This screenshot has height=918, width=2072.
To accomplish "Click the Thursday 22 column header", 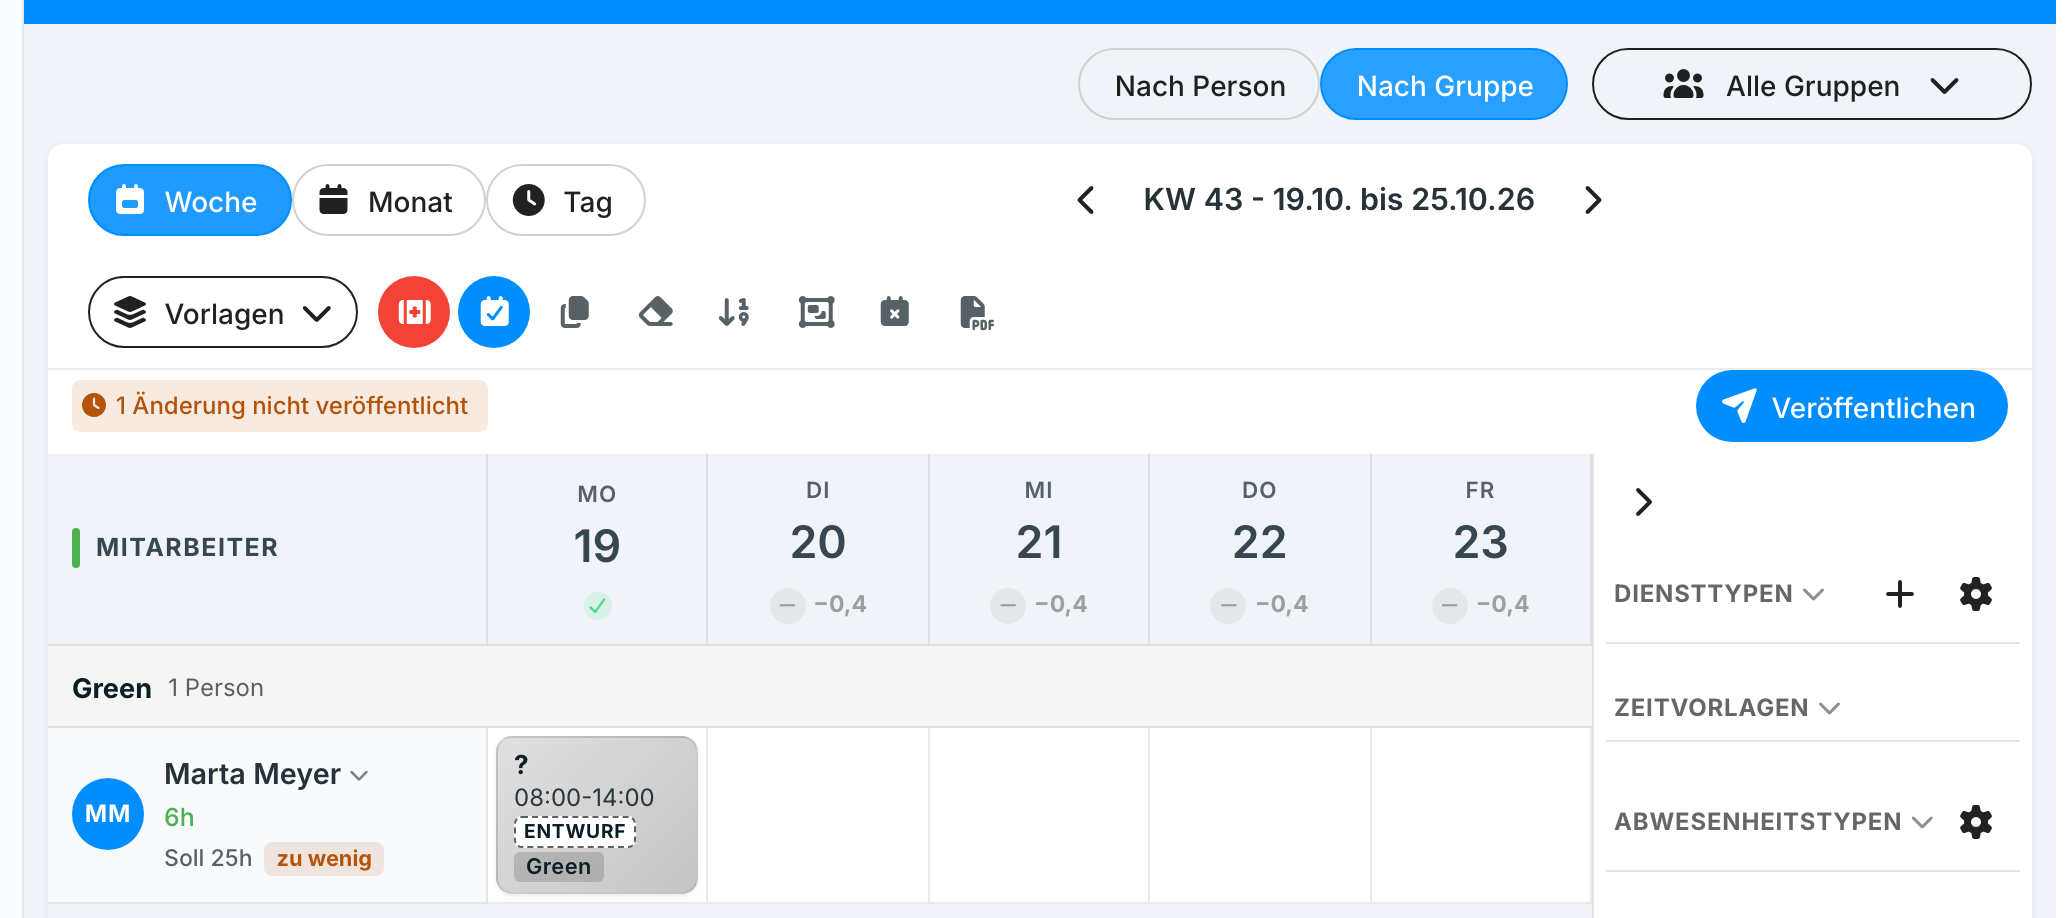I will (x=1260, y=548).
